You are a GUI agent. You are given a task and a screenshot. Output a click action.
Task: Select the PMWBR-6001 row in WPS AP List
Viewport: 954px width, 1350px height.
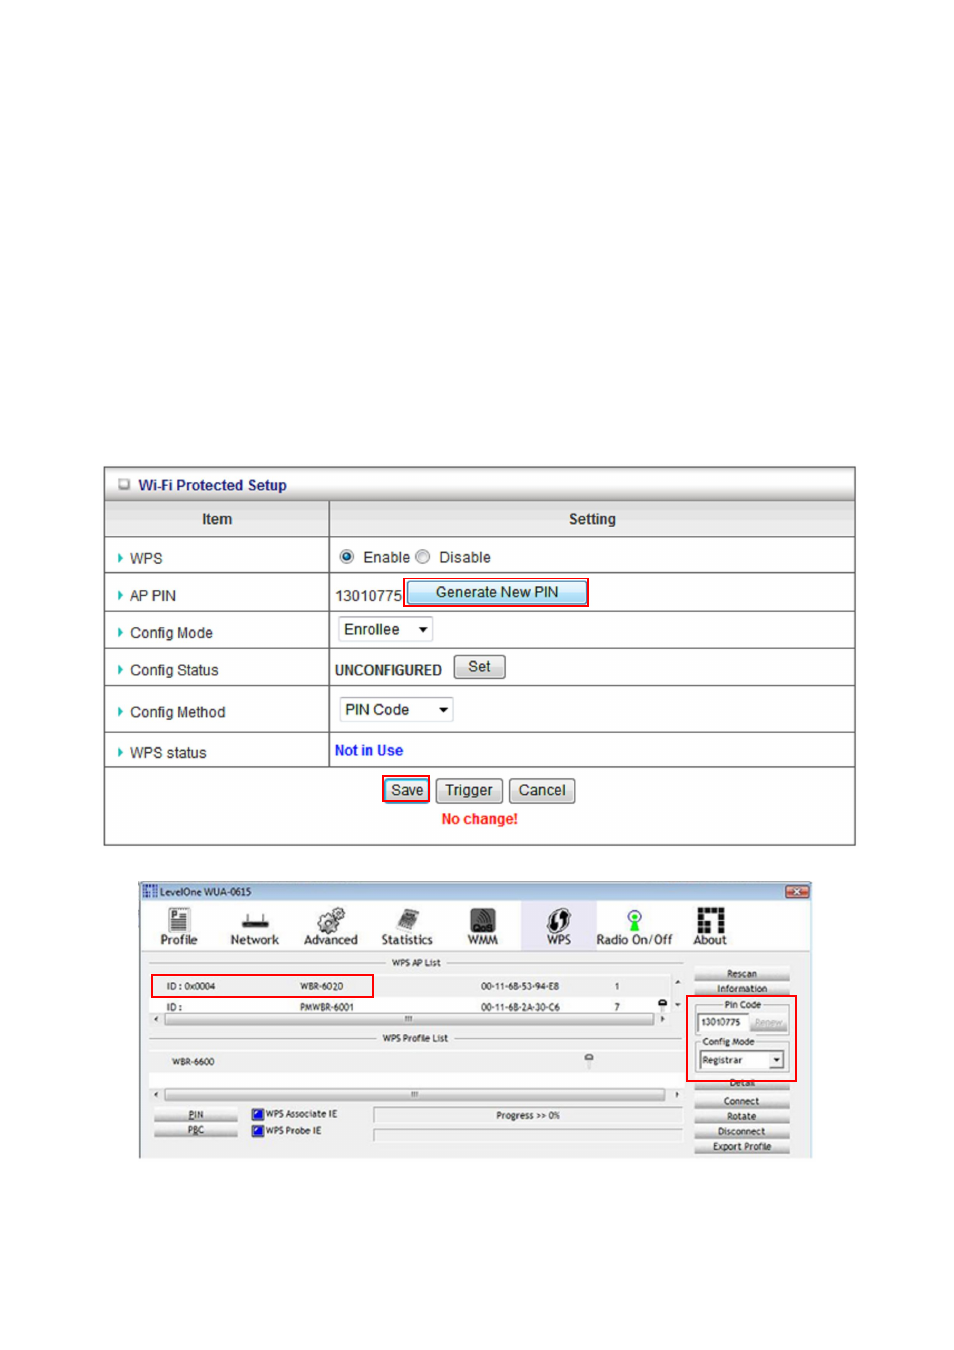(x=410, y=1007)
